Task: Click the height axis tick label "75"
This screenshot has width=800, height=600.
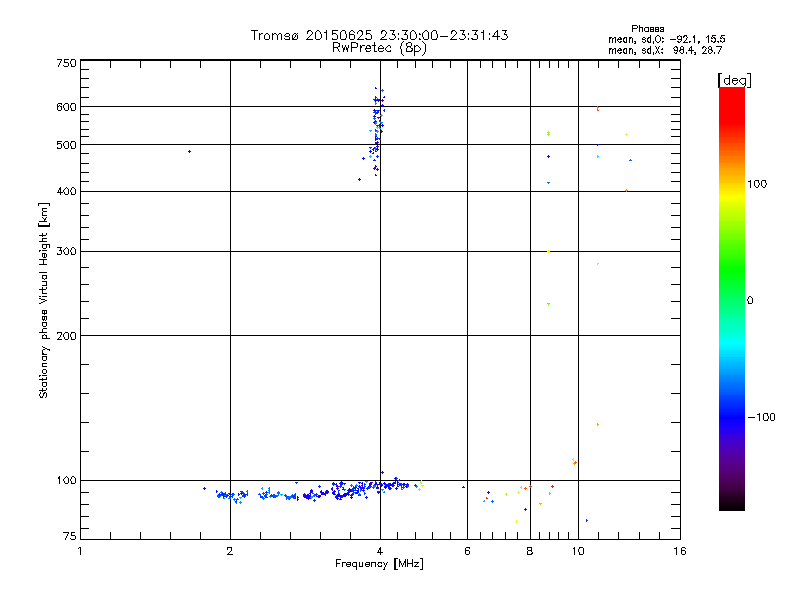Action: click(x=70, y=536)
